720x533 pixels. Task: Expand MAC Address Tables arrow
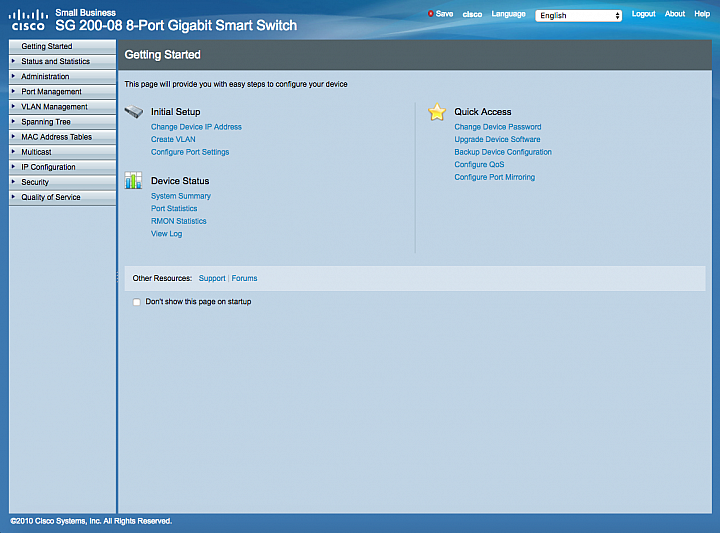[13, 137]
